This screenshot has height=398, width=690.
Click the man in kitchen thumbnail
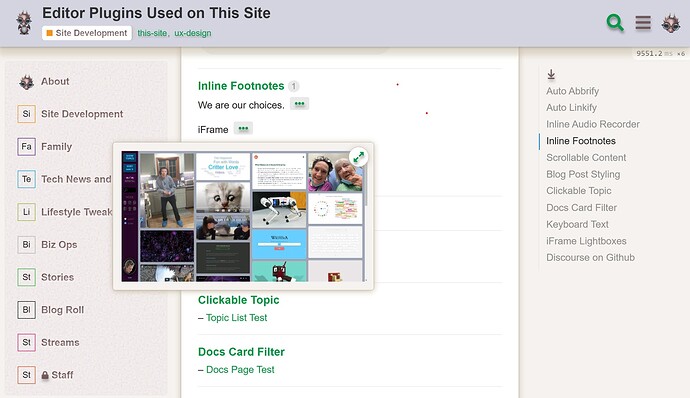coord(167,190)
